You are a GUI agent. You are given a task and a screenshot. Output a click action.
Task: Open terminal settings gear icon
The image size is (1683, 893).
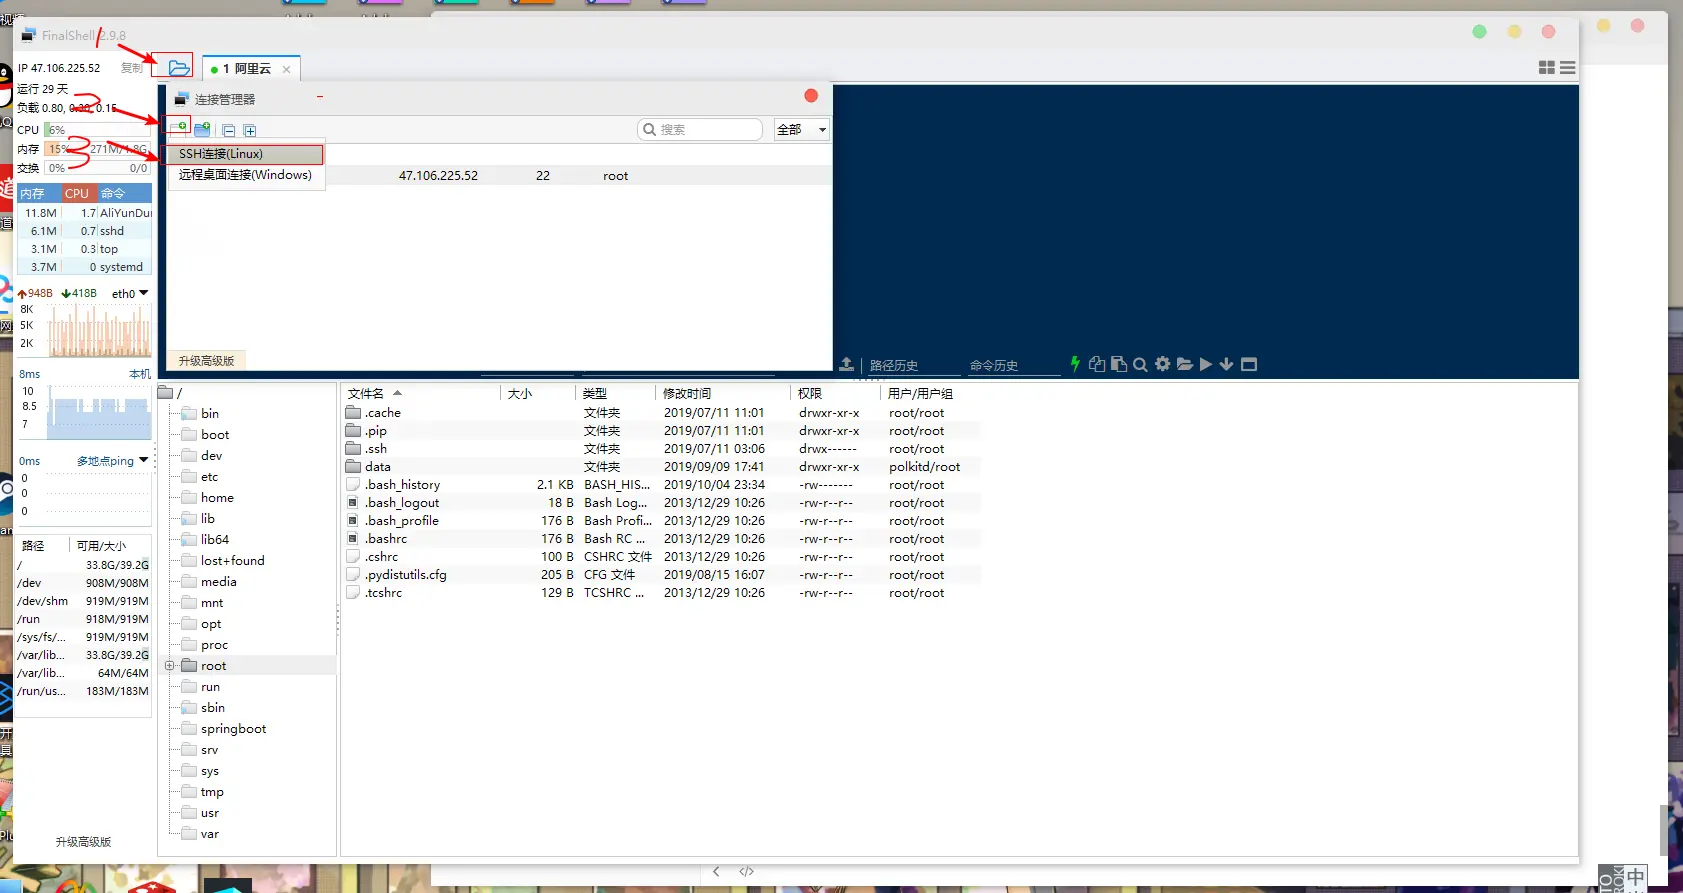[x=1162, y=364]
